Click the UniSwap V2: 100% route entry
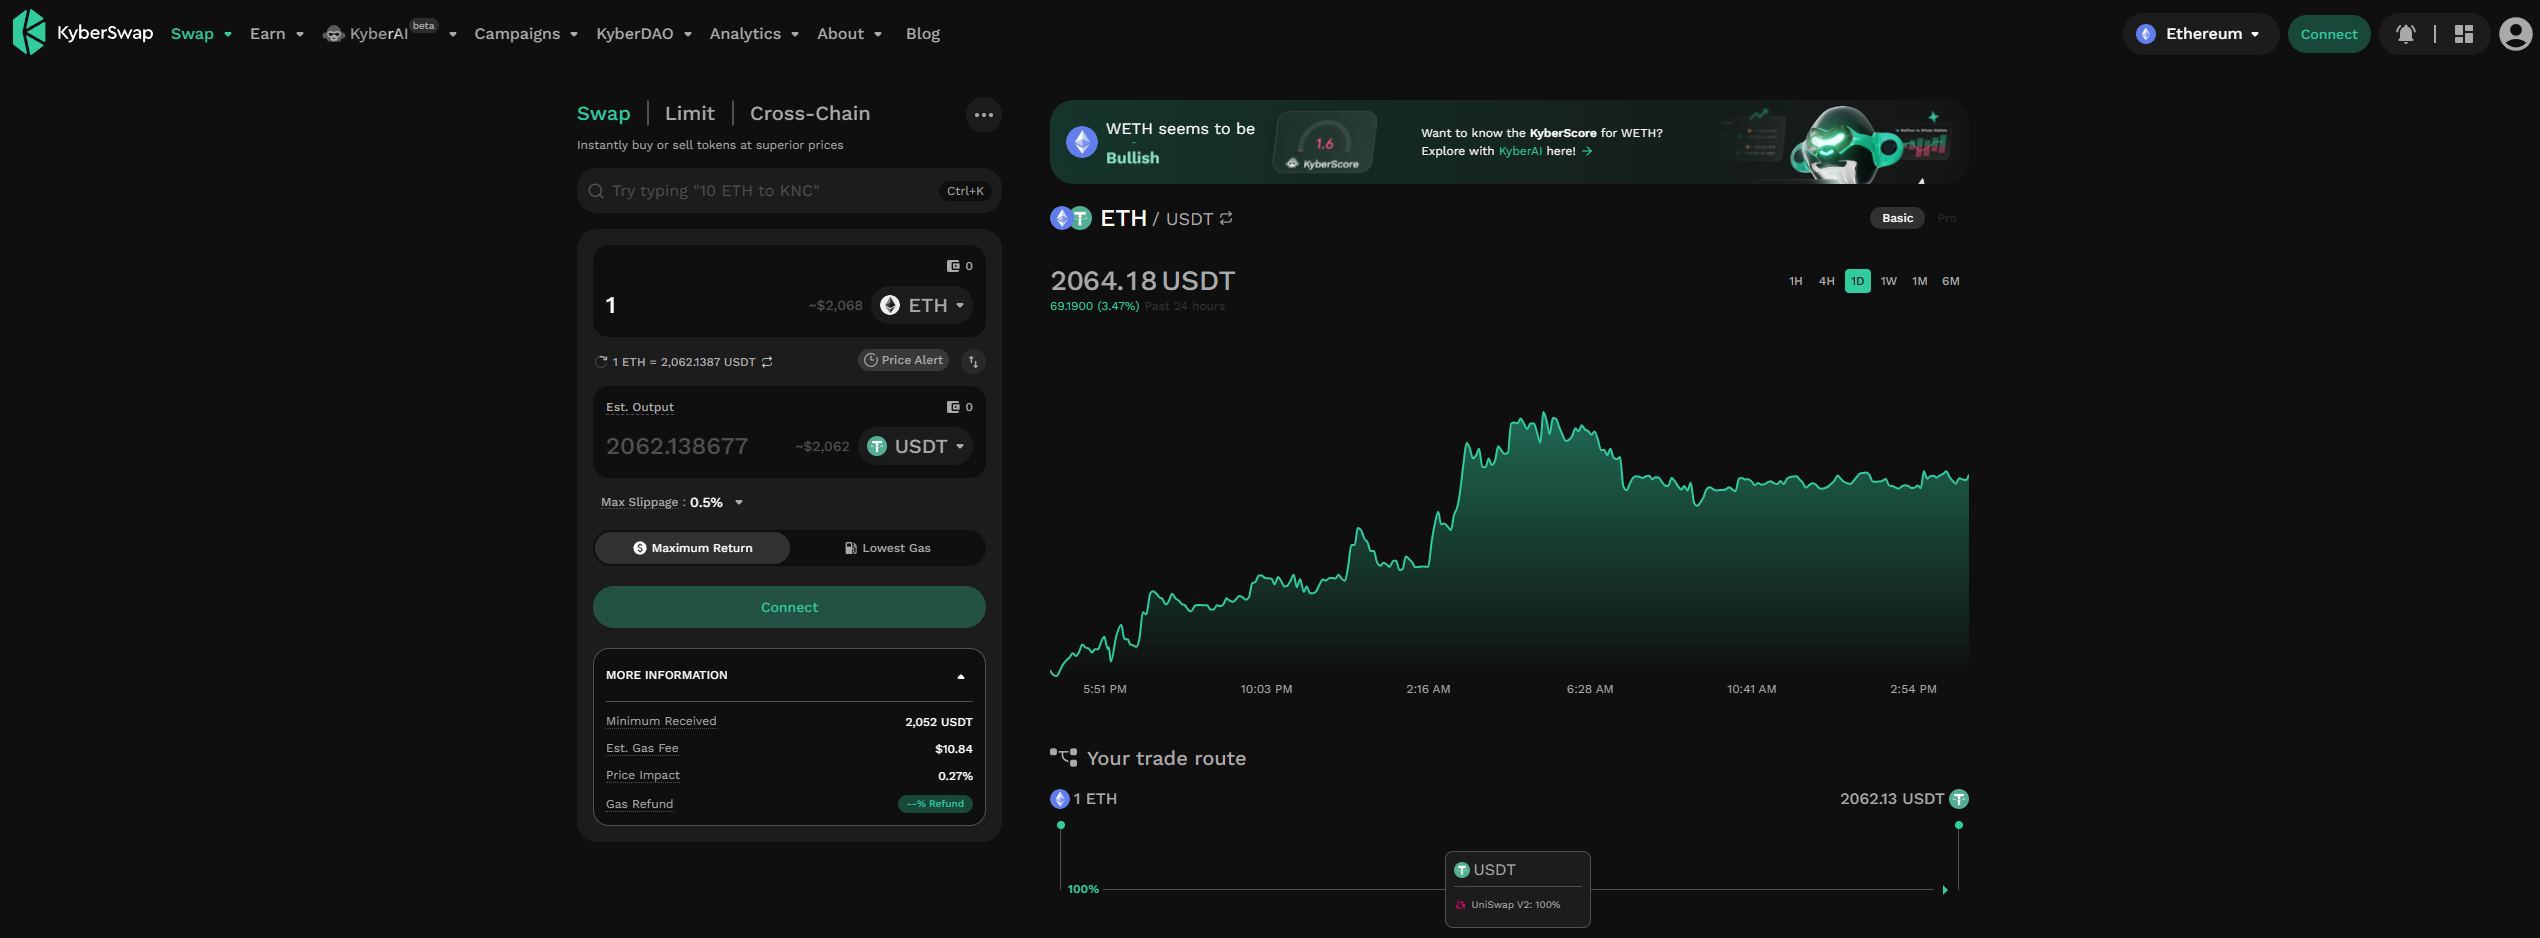This screenshot has height=938, width=2540. 1508,905
